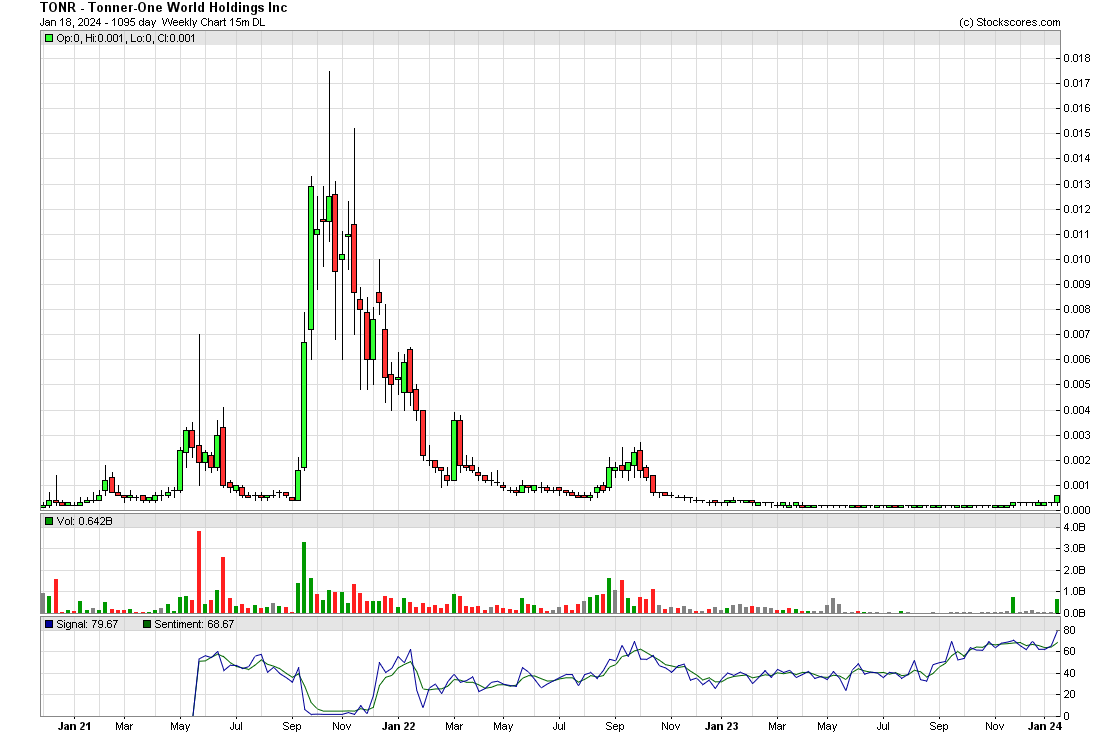This screenshot has height=747, width=1100.
Task: Click the 0.009 price axis label
Action: (x=1077, y=285)
